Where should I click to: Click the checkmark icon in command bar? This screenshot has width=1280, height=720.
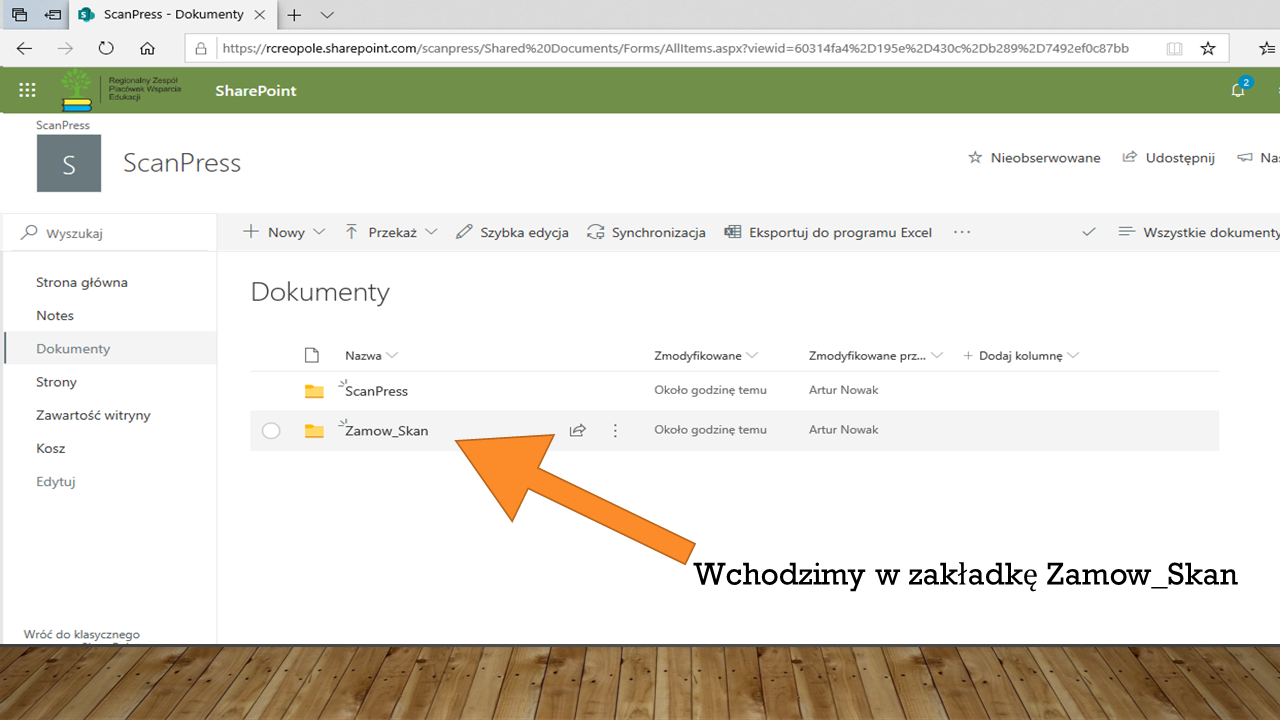[x=1089, y=232]
